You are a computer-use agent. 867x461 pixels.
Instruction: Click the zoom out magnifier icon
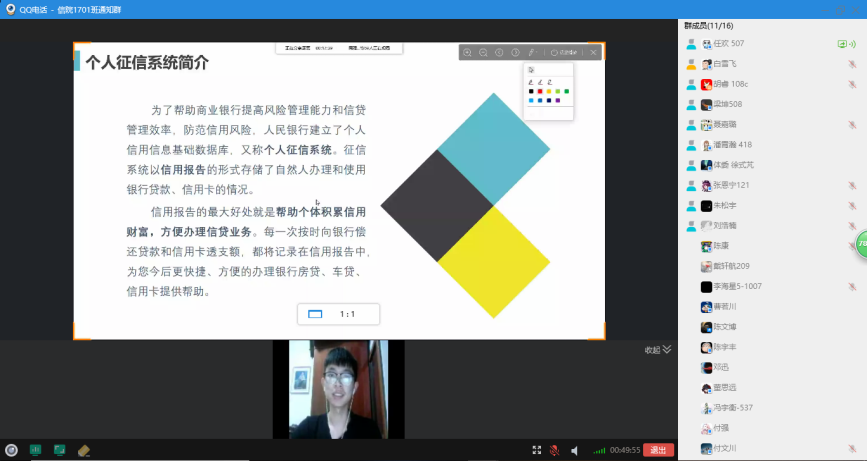tap(483, 52)
